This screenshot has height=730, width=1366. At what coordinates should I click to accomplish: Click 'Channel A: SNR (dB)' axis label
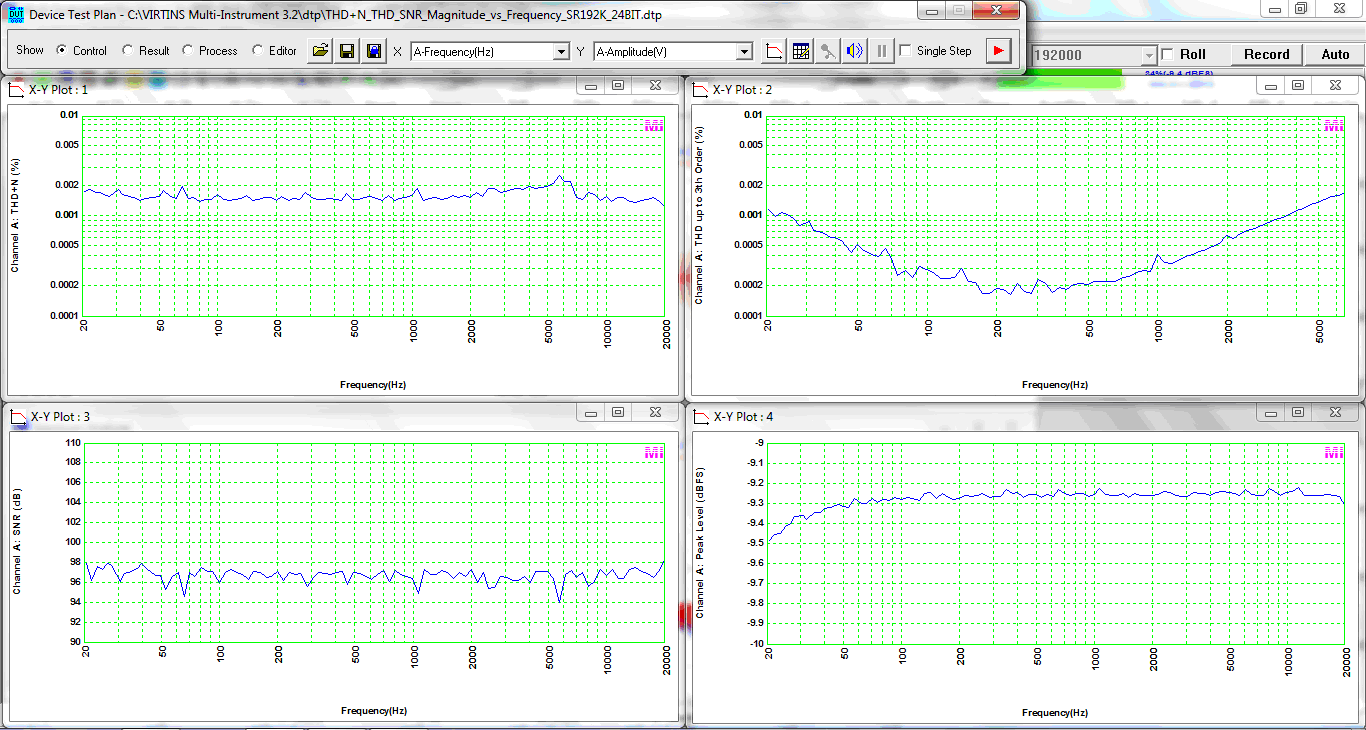click(x=16, y=541)
